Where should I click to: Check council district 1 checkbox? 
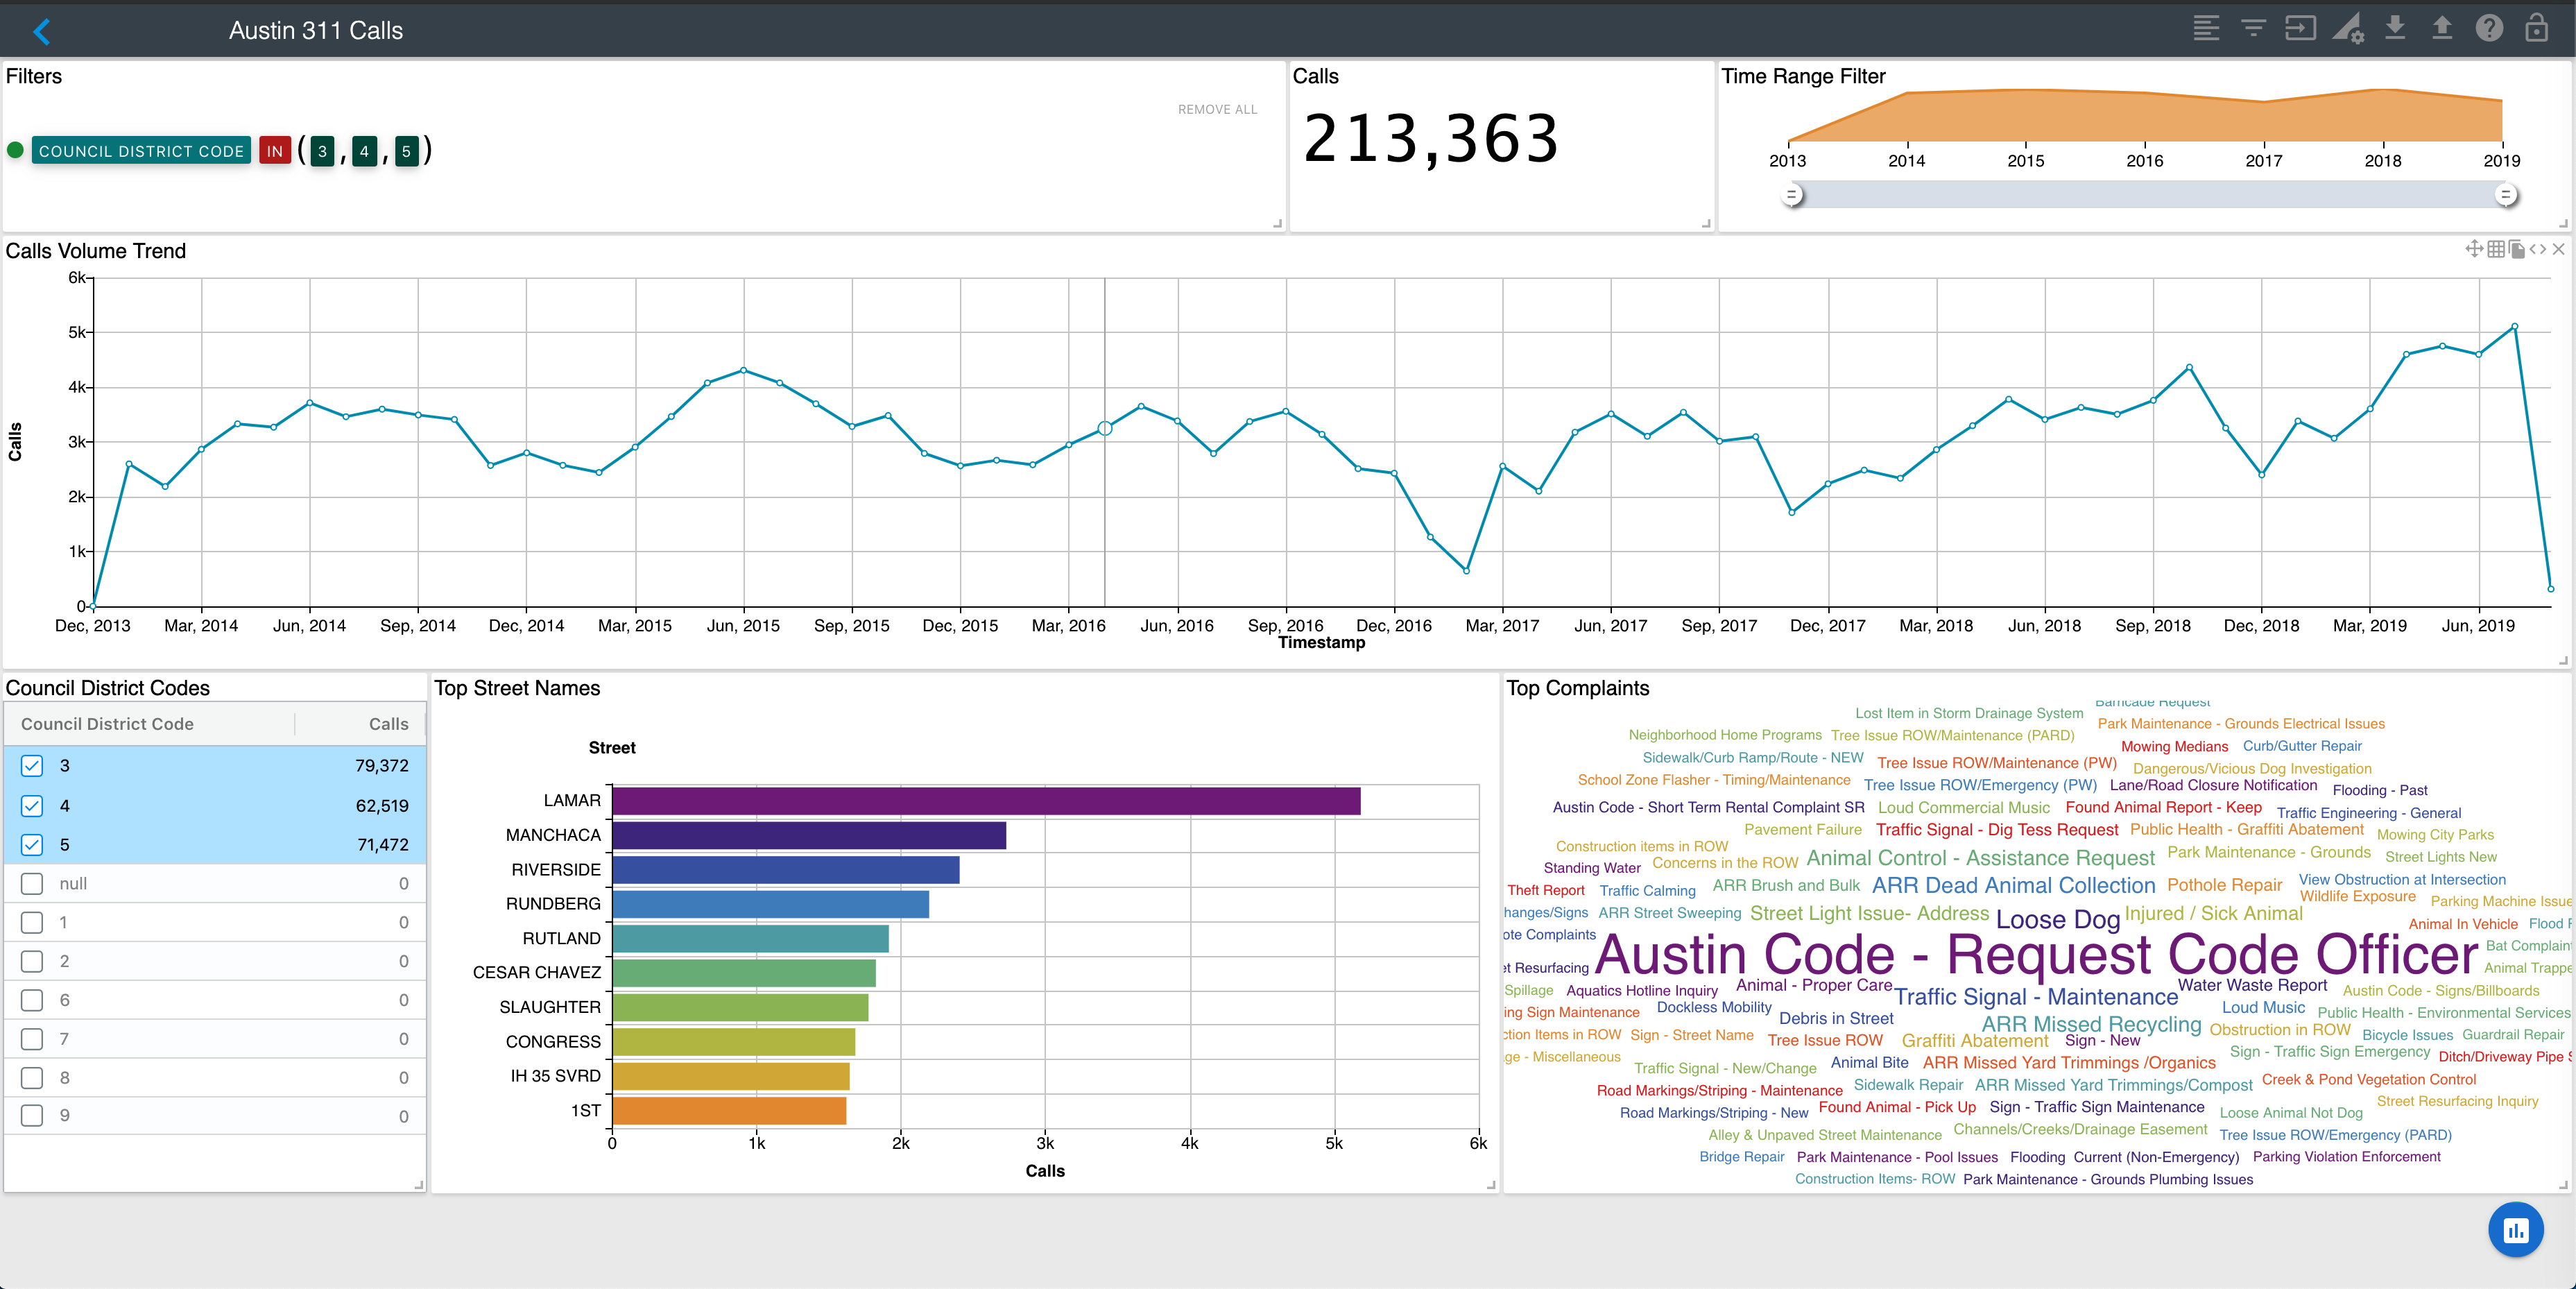[32, 922]
